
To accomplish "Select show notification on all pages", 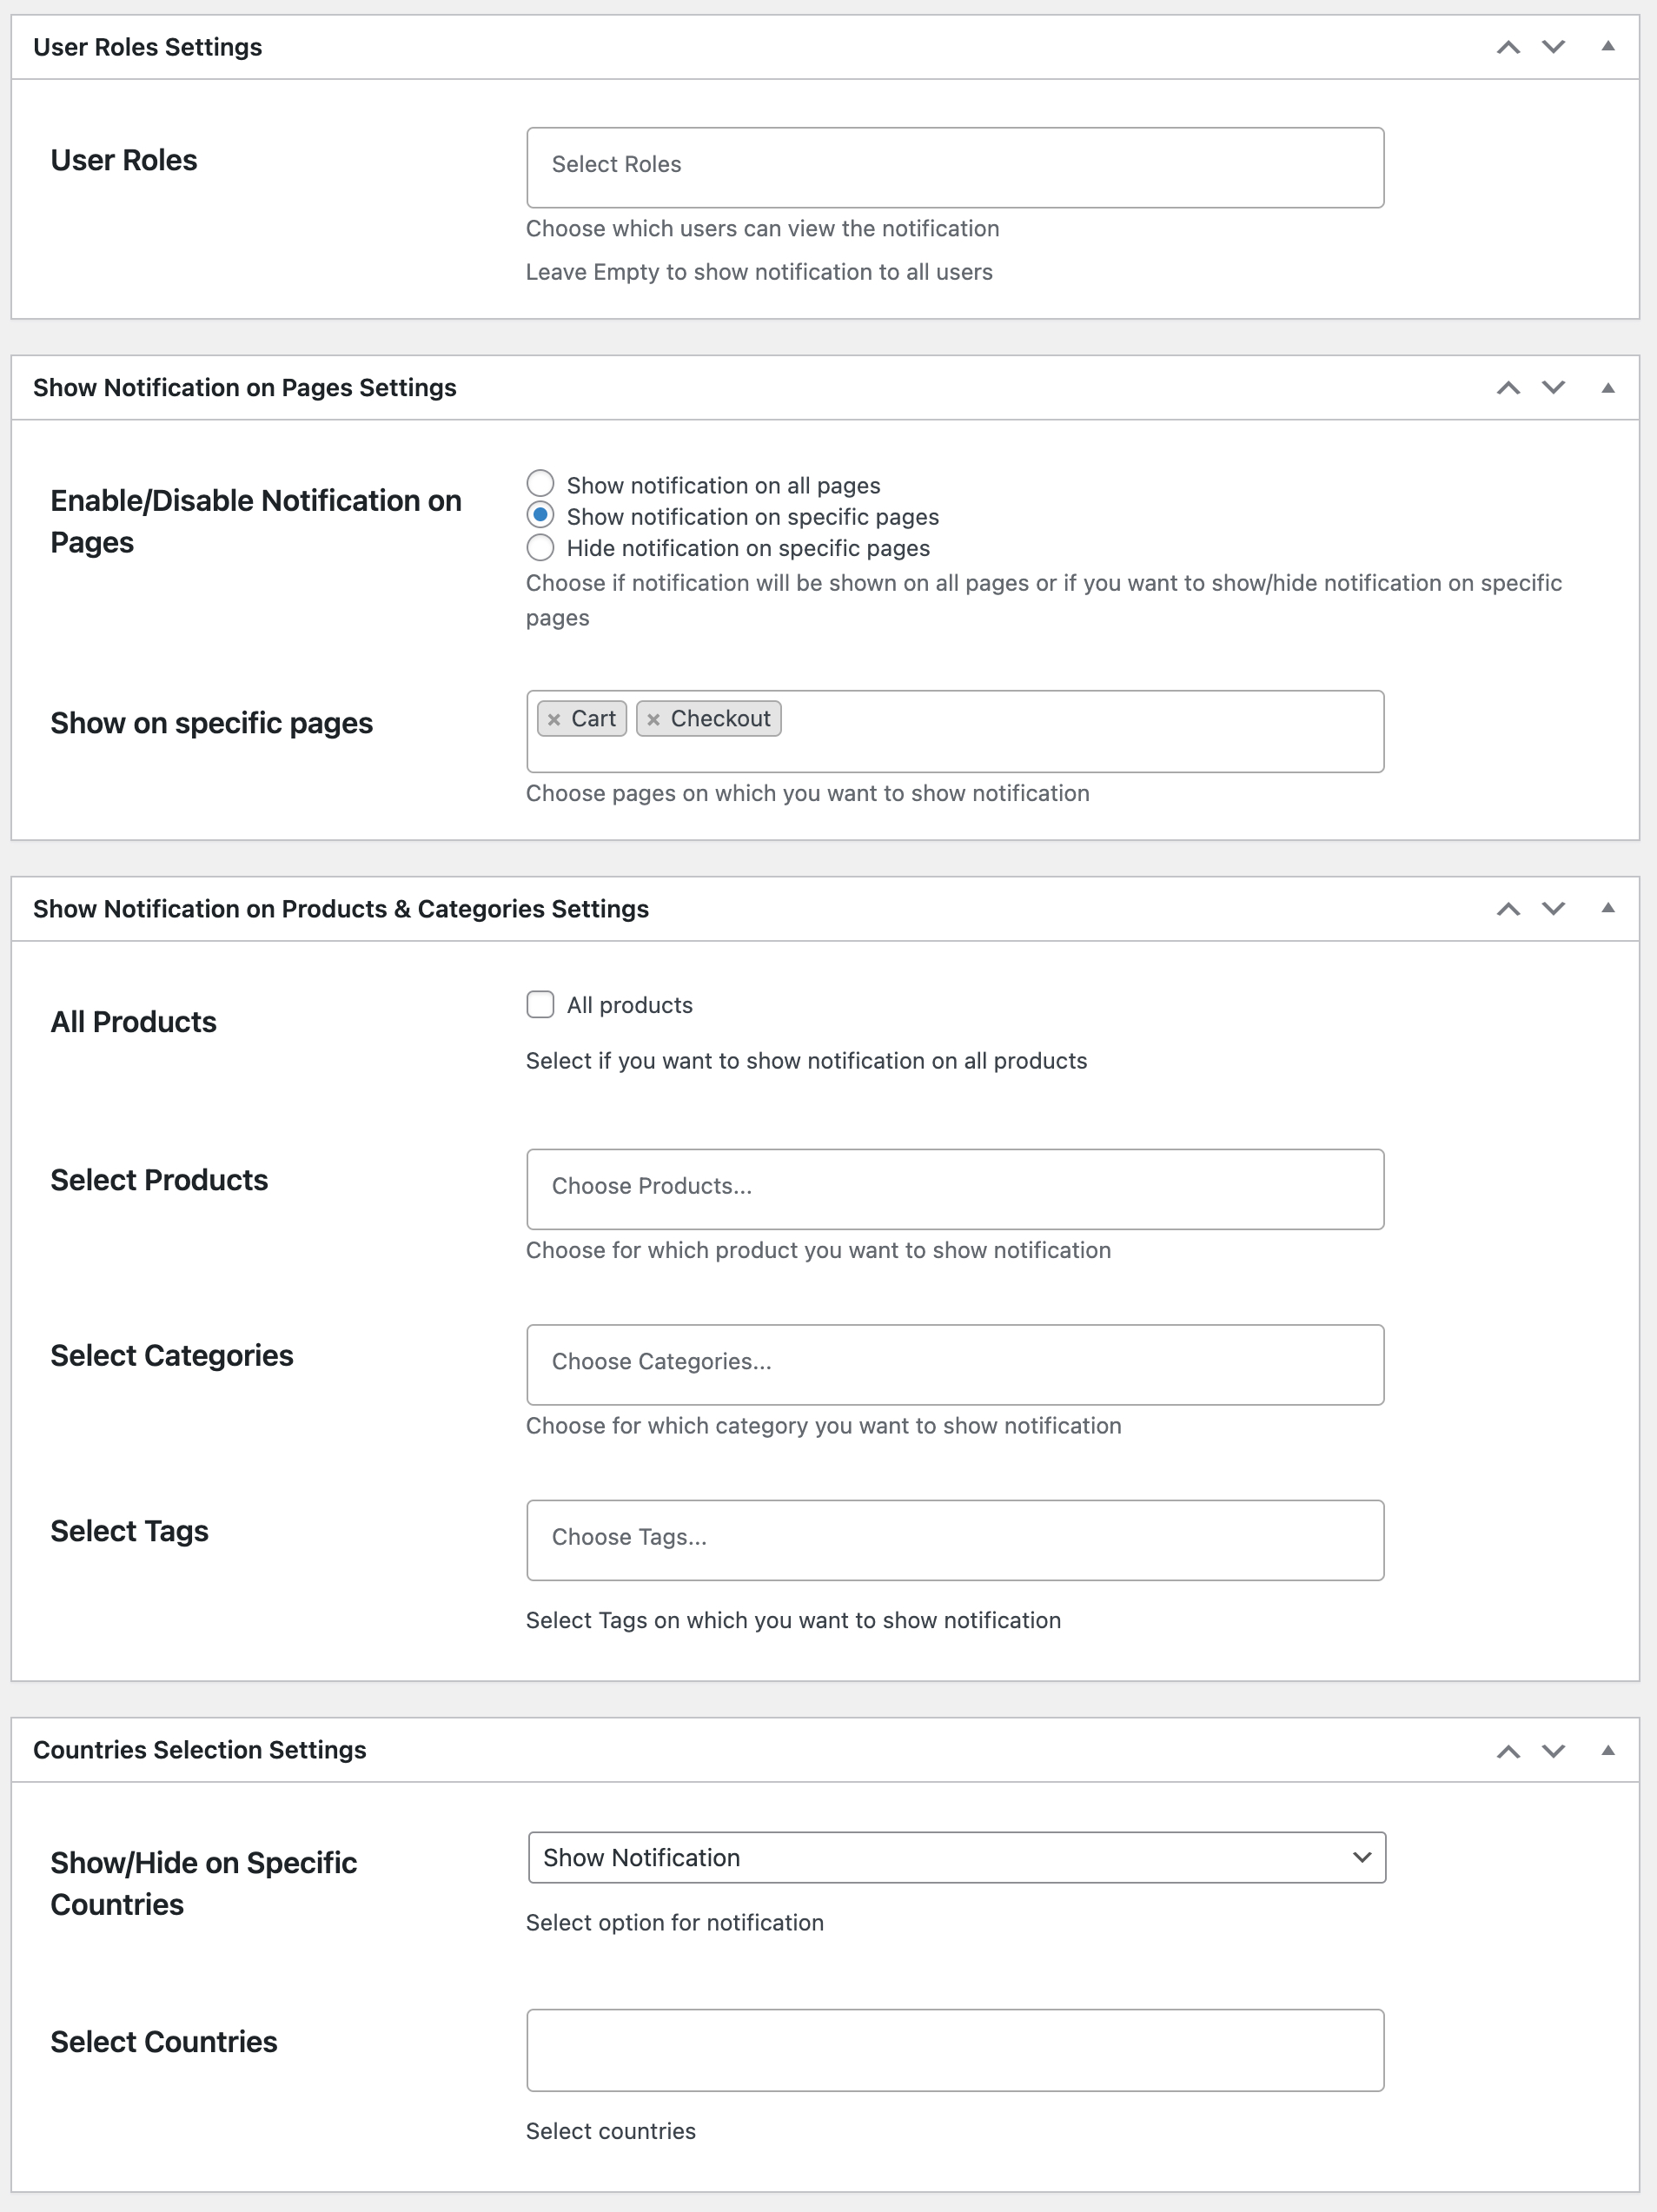I will pyautogui.click(x=540, y=483).
